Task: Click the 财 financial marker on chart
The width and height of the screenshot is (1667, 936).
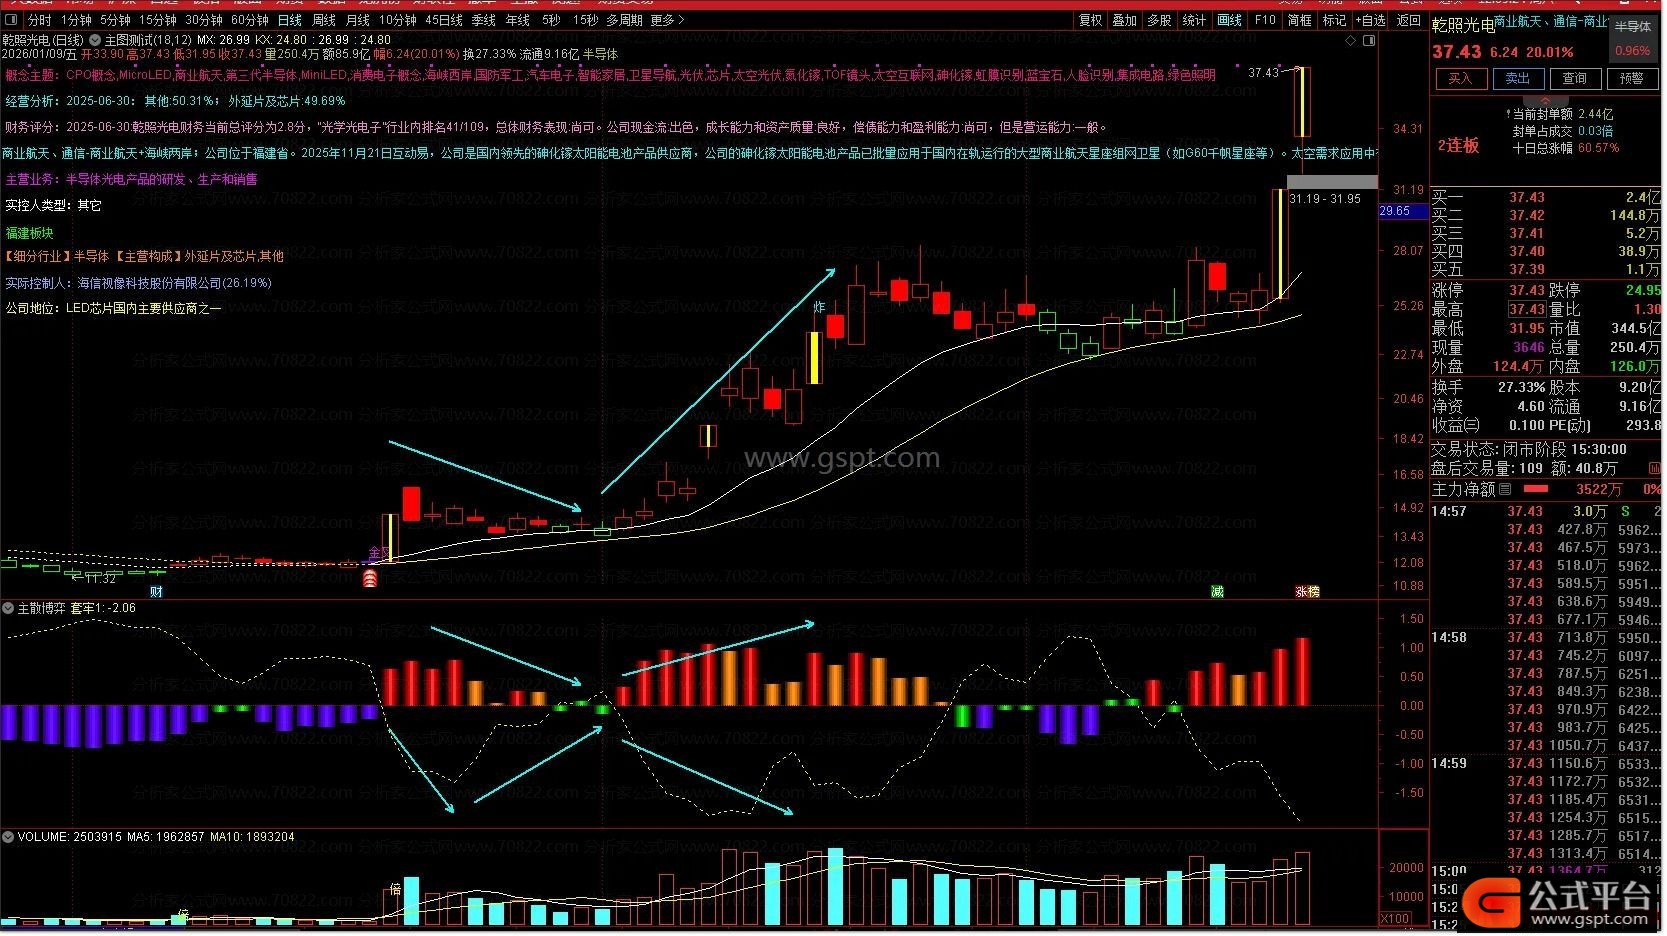Action: point(156,592)
